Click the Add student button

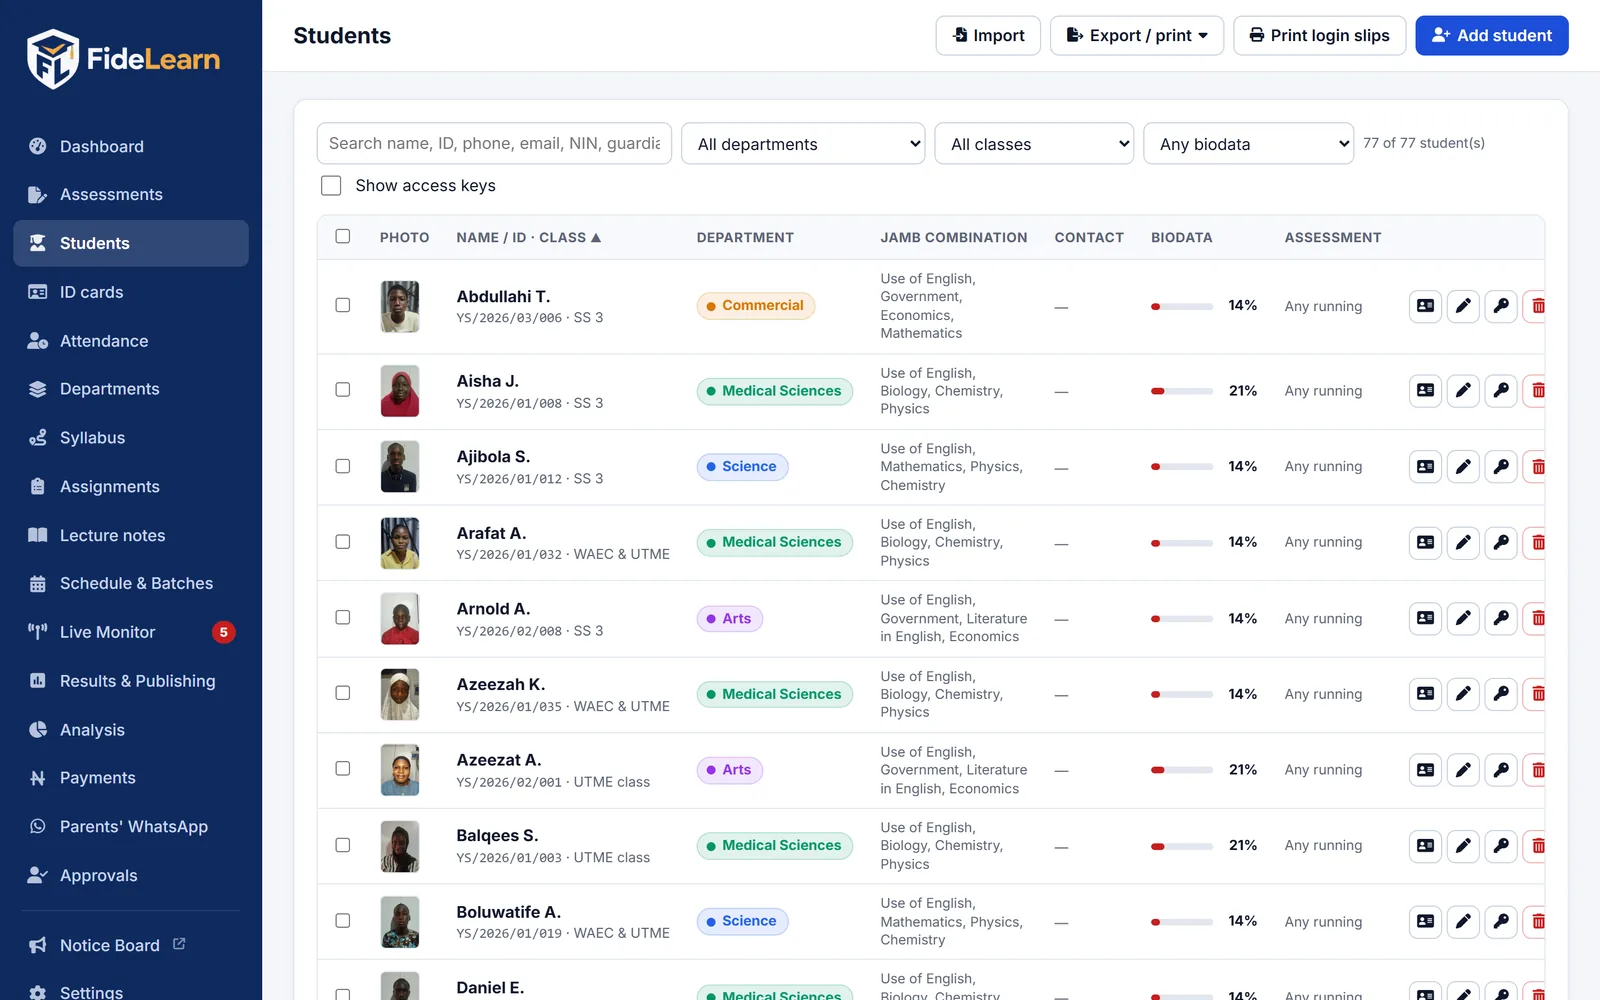(x=1492, y=36)
